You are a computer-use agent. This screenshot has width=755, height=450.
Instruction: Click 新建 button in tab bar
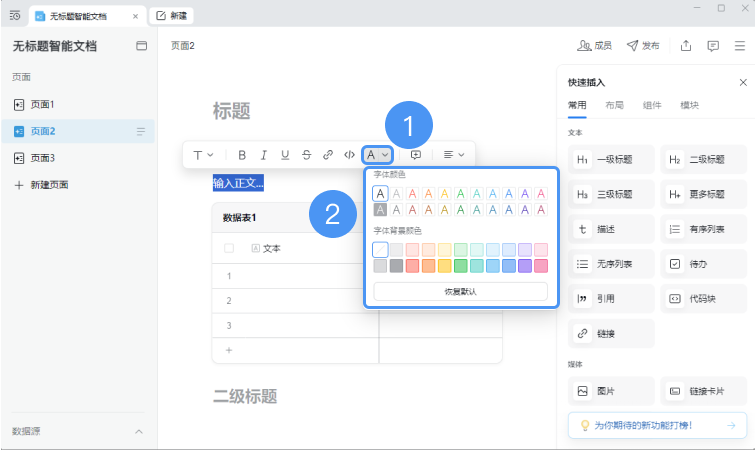pyautogui.click(x=171, y=16)
